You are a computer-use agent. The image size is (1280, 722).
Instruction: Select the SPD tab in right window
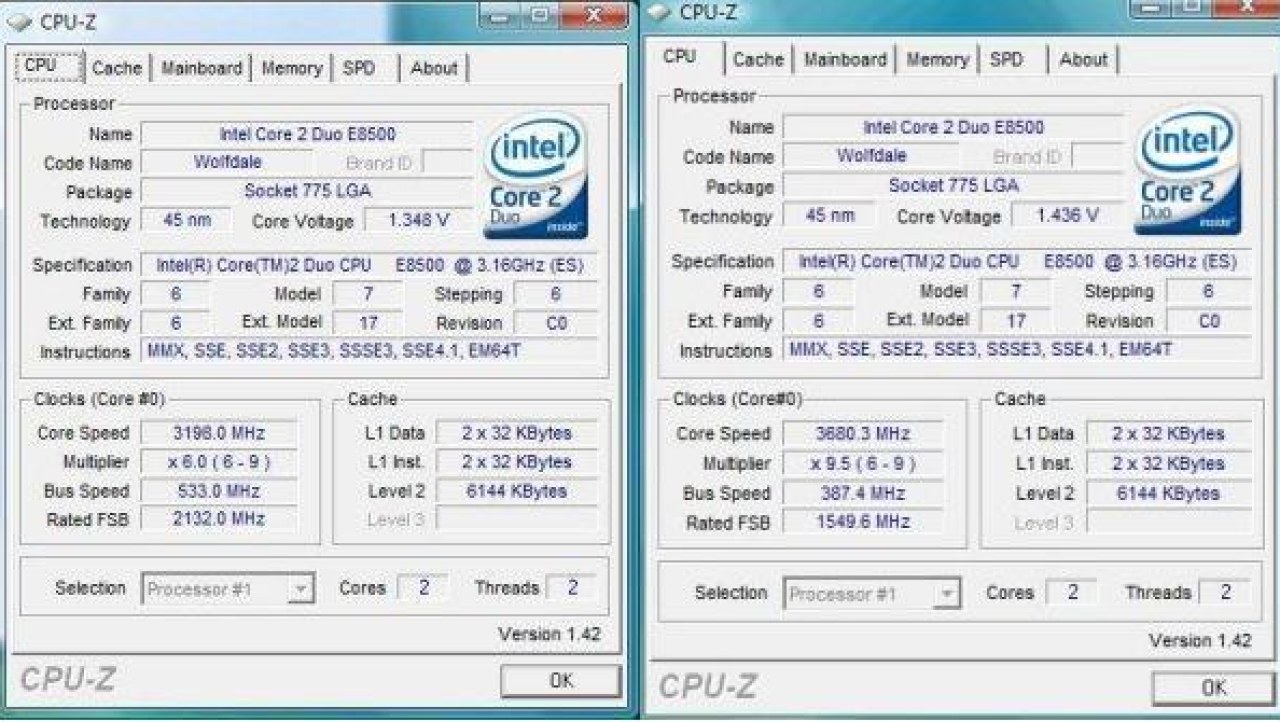[x=1007, y=59]
